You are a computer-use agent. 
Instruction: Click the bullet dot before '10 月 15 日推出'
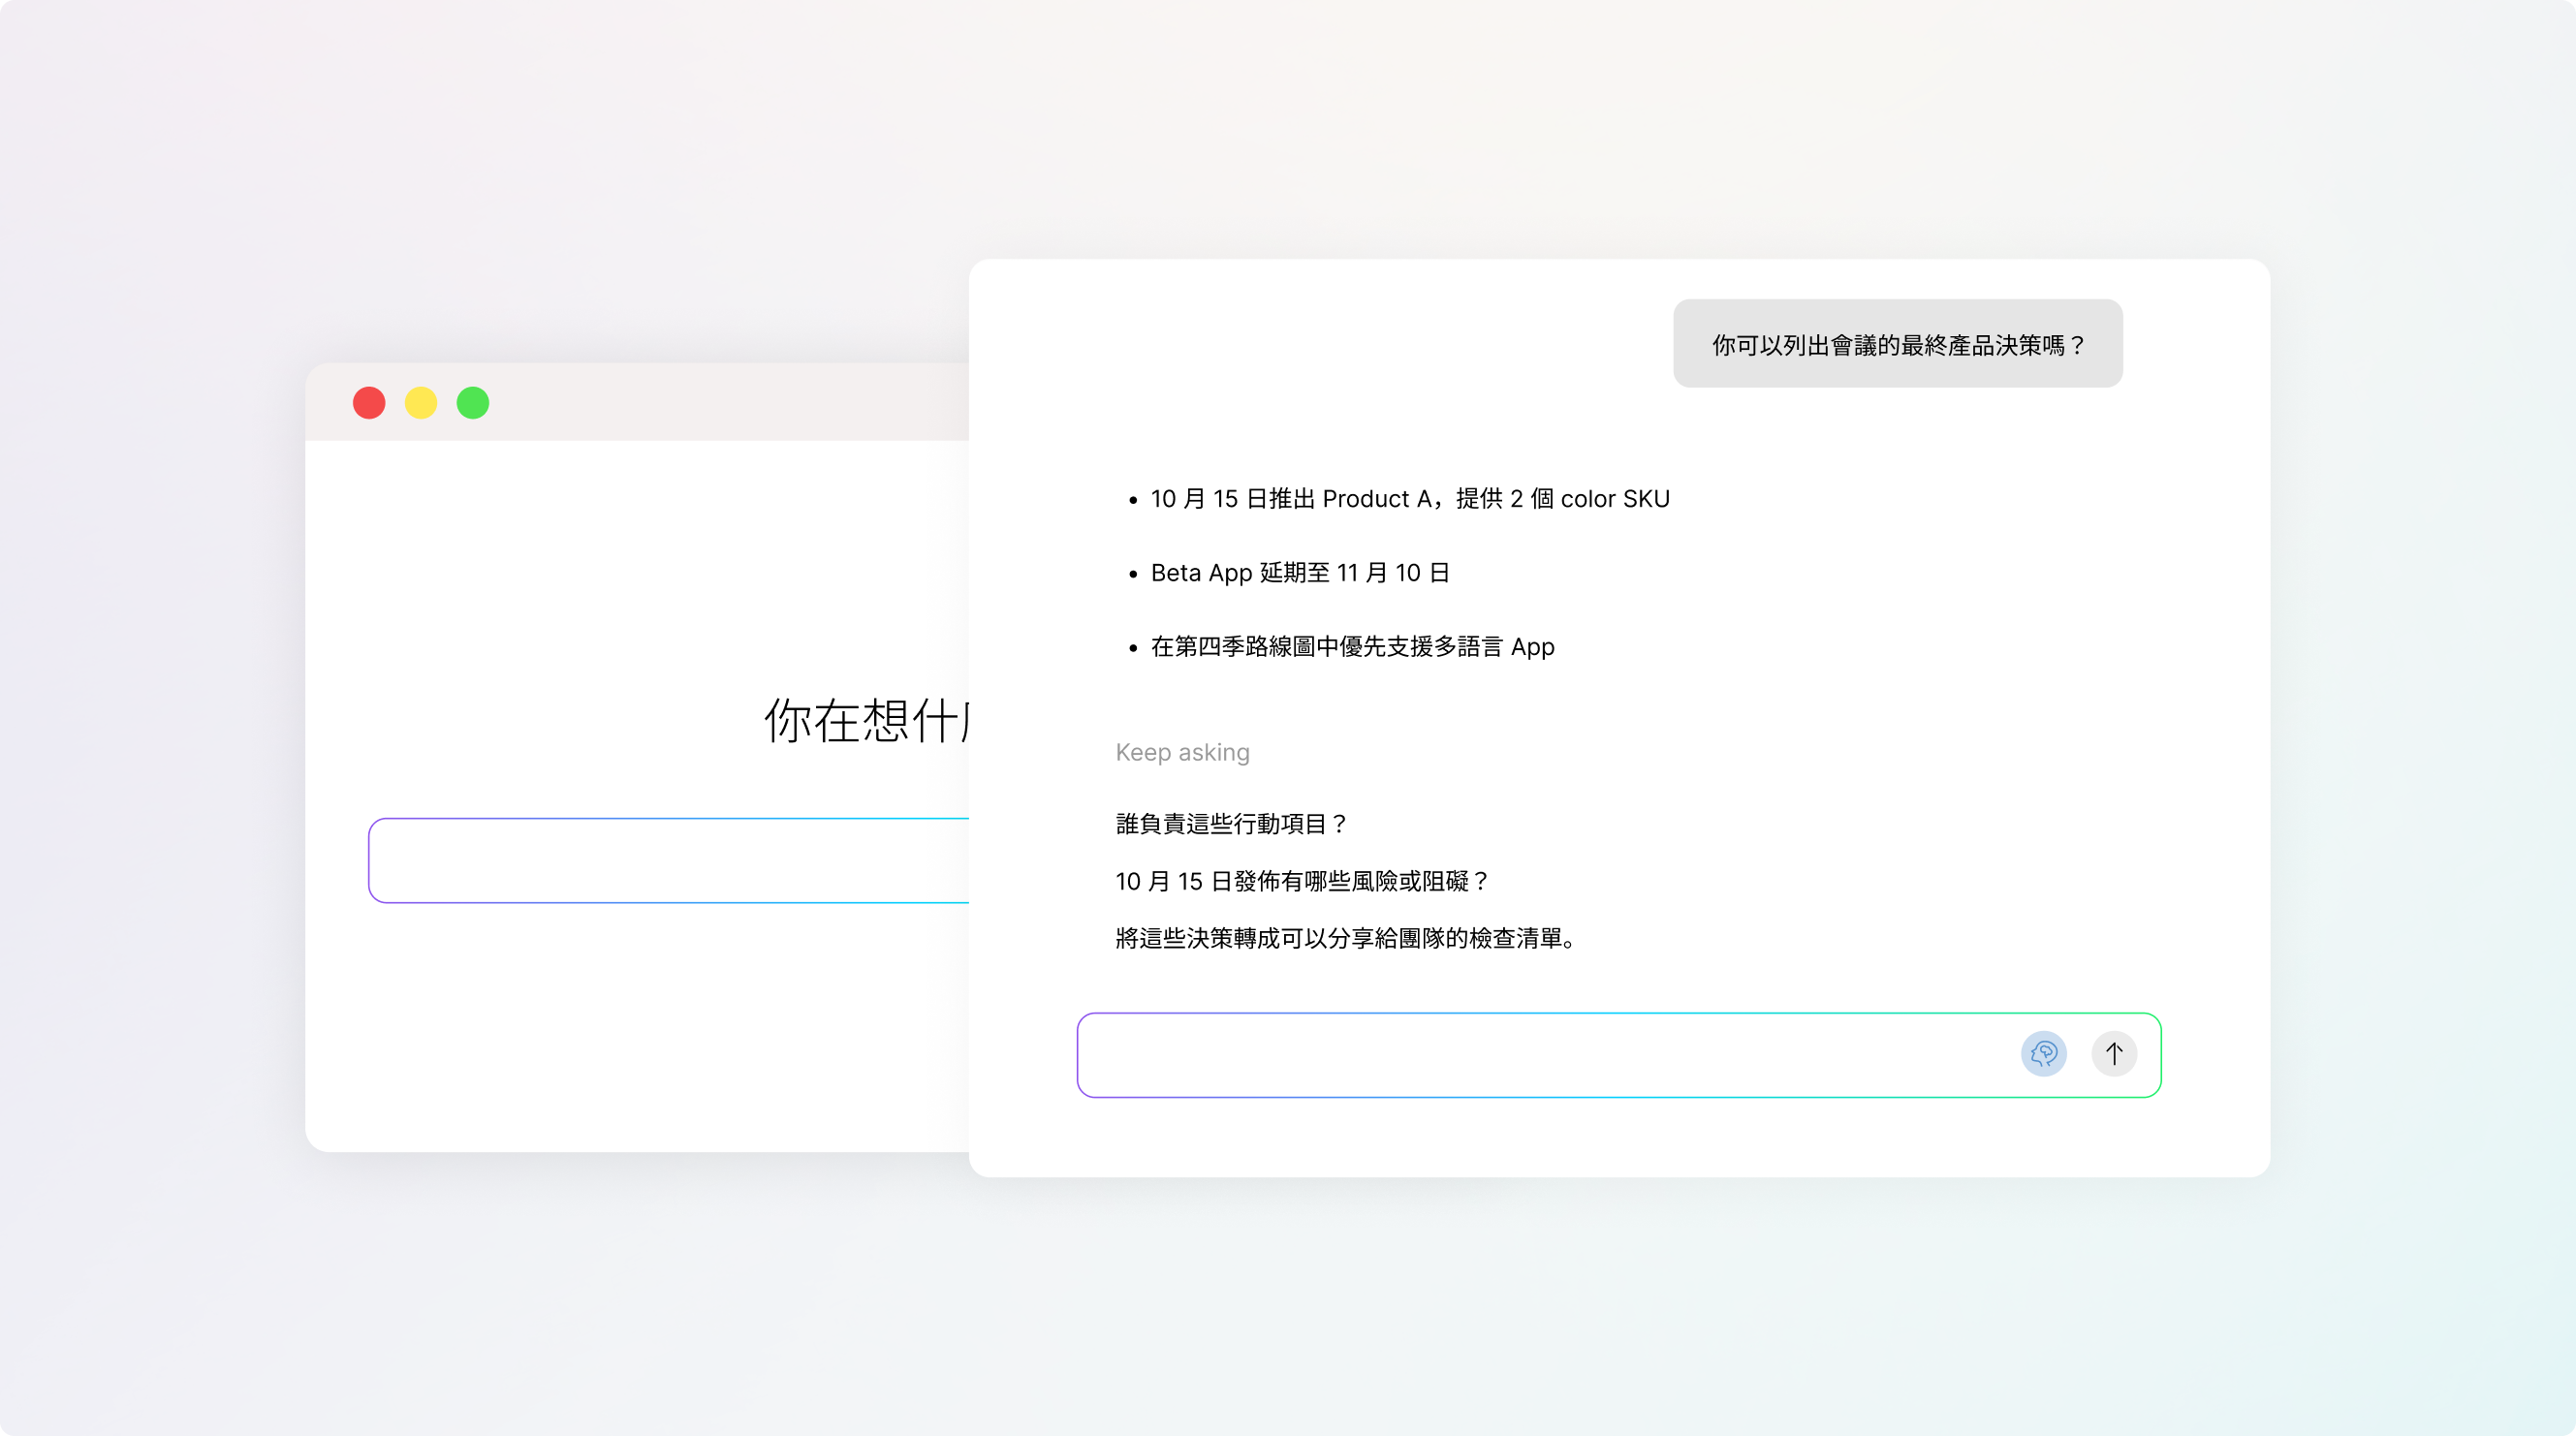point(1133,500)
